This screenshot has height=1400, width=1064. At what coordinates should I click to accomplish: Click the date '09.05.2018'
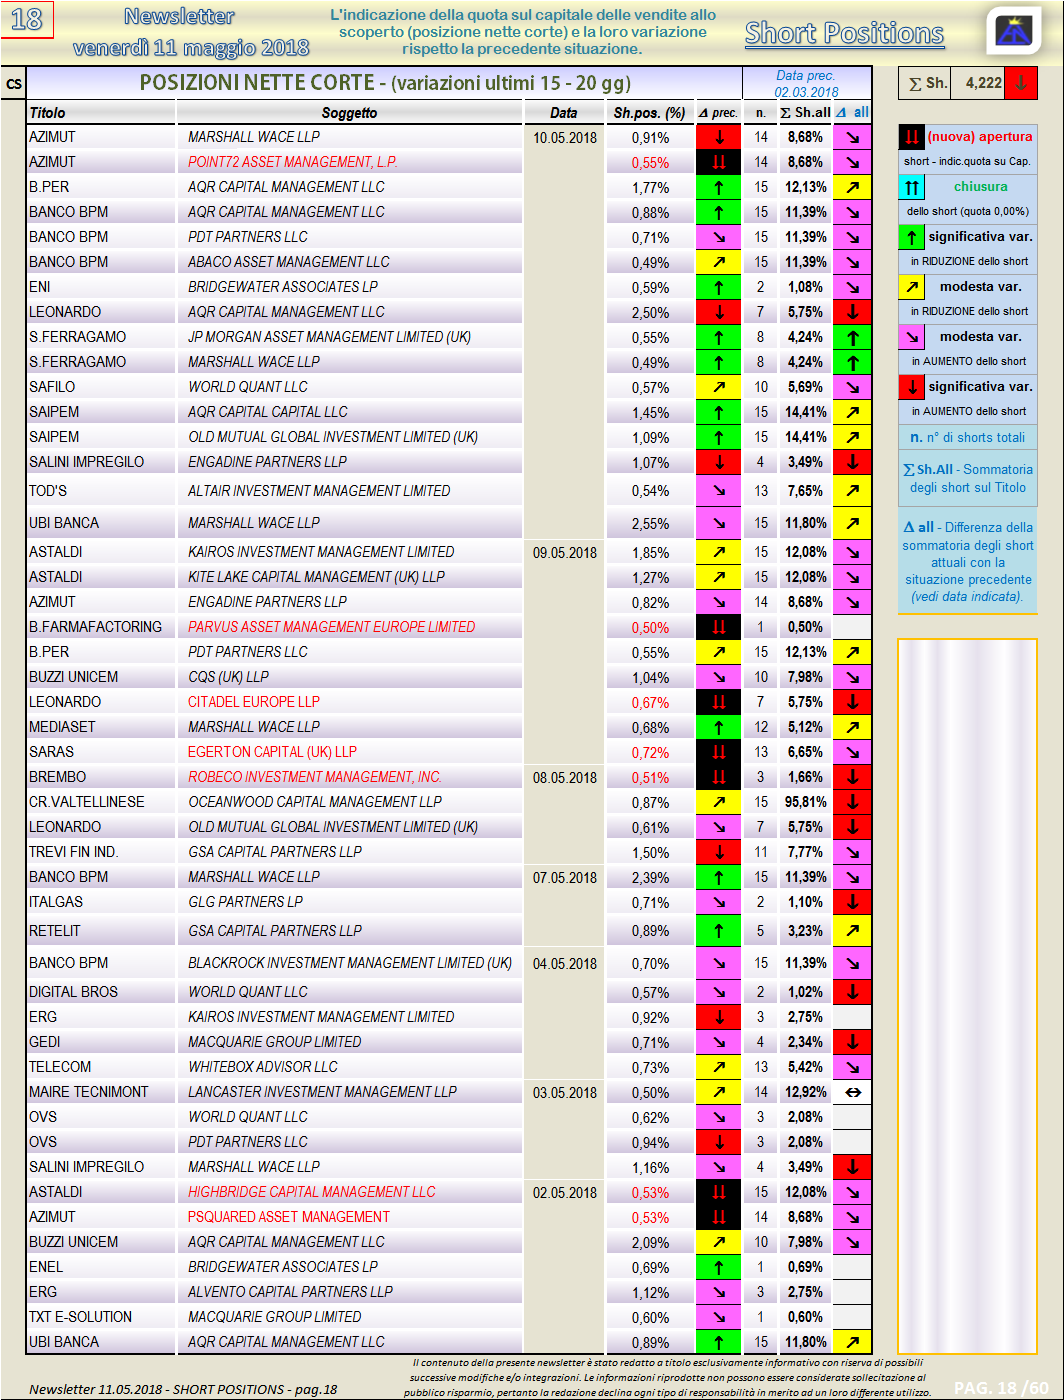point(565,552)
